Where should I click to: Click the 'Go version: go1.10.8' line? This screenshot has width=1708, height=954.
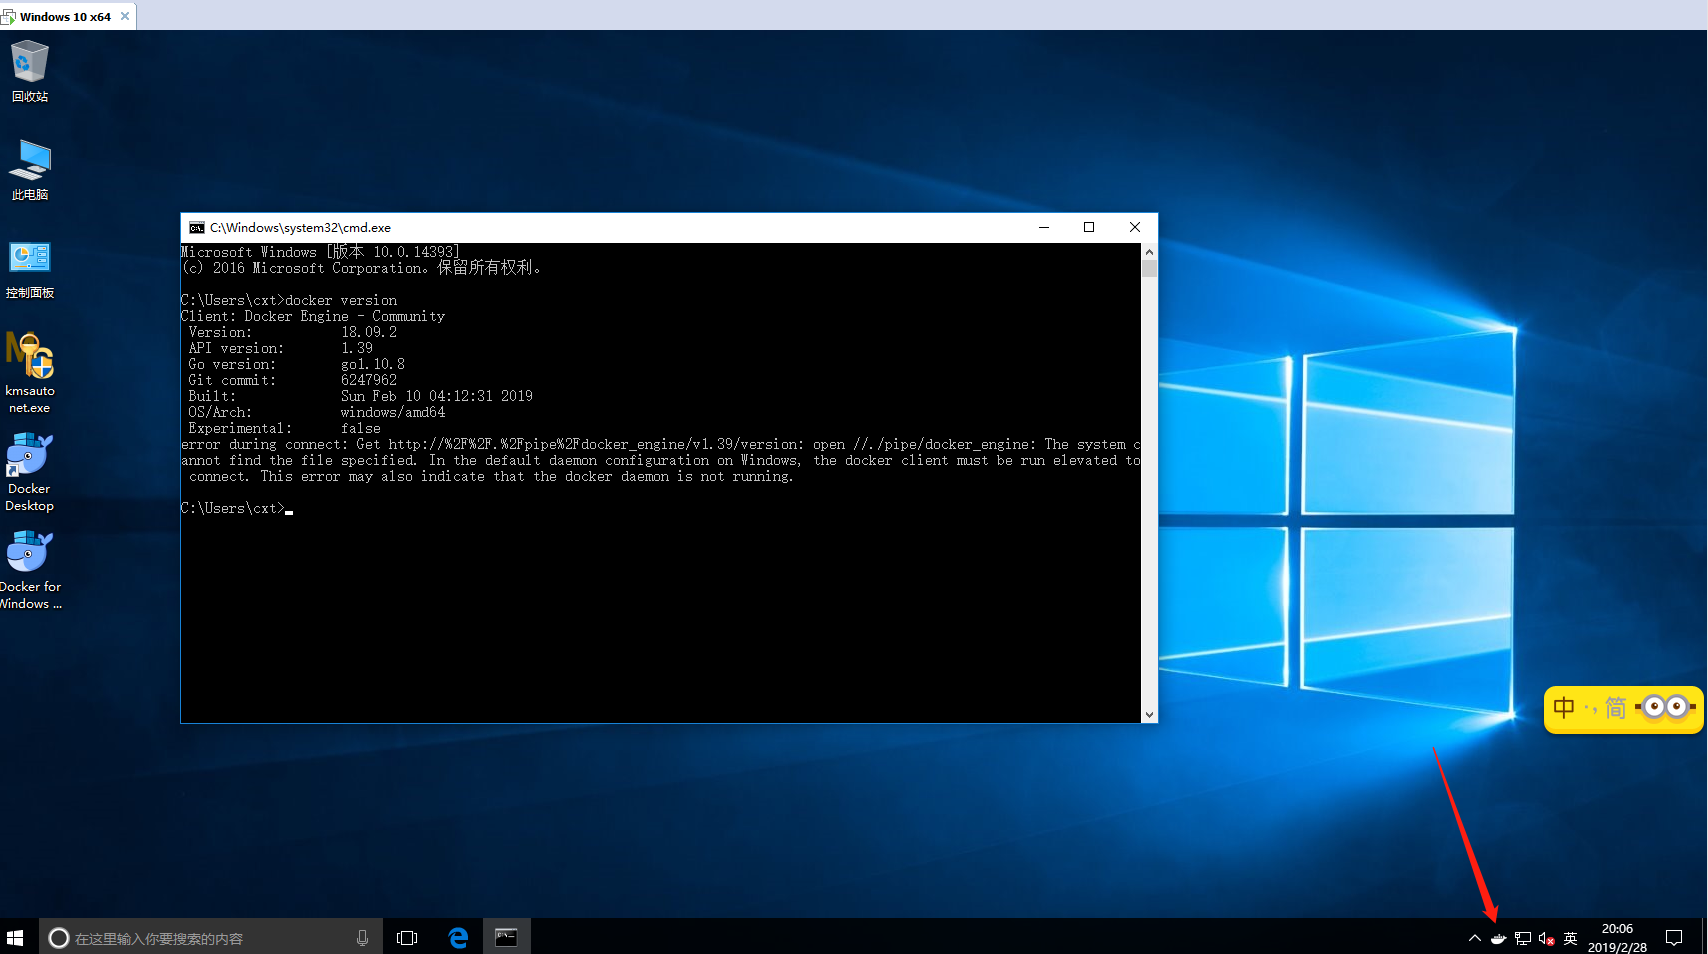(x=297, y=364)
